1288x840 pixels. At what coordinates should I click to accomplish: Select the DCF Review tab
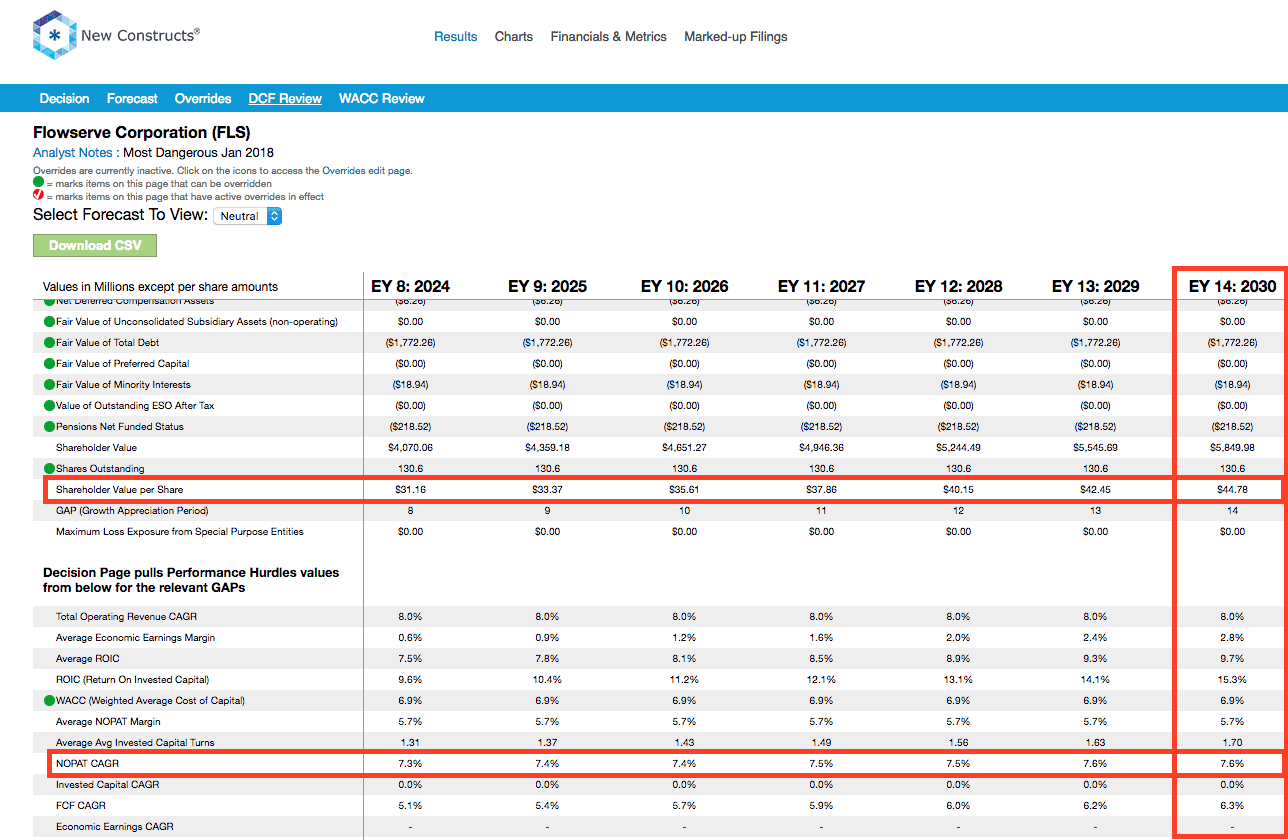pos(285,99)
